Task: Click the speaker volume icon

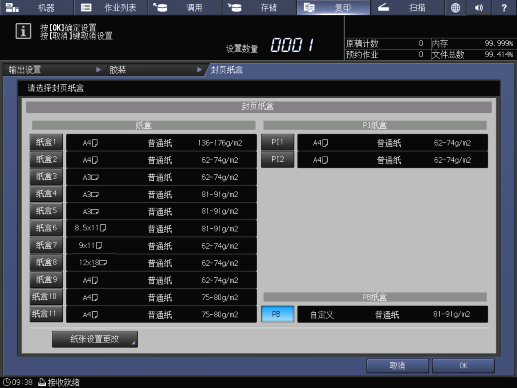Action: pos(479,7)
